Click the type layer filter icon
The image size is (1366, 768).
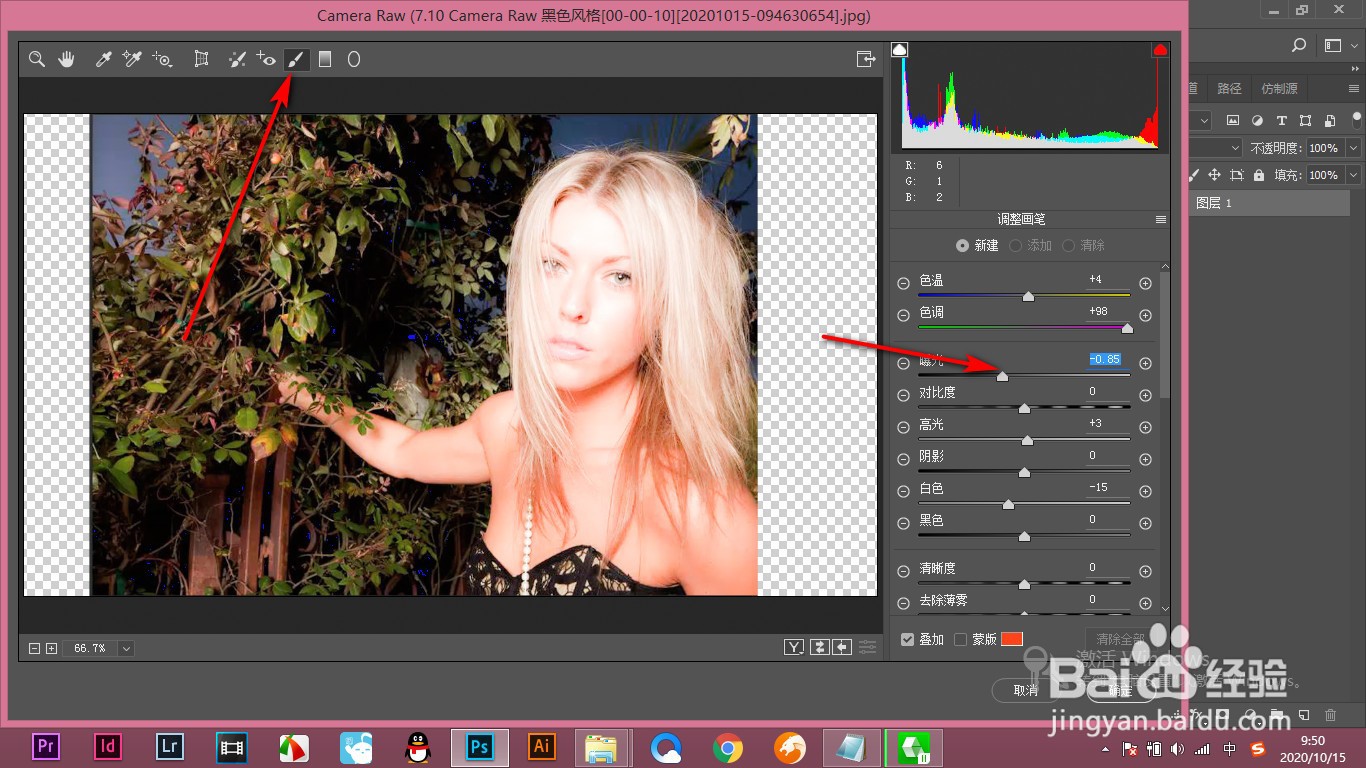coord(1281,121)
